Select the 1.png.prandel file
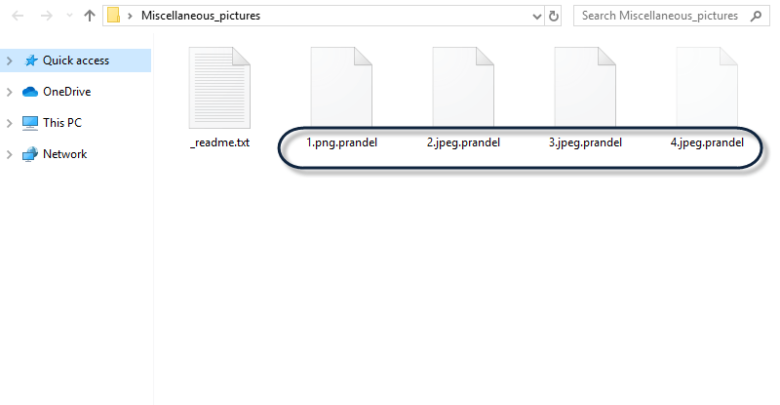Viewport: 780px width, 405px height. coord(341,100)
